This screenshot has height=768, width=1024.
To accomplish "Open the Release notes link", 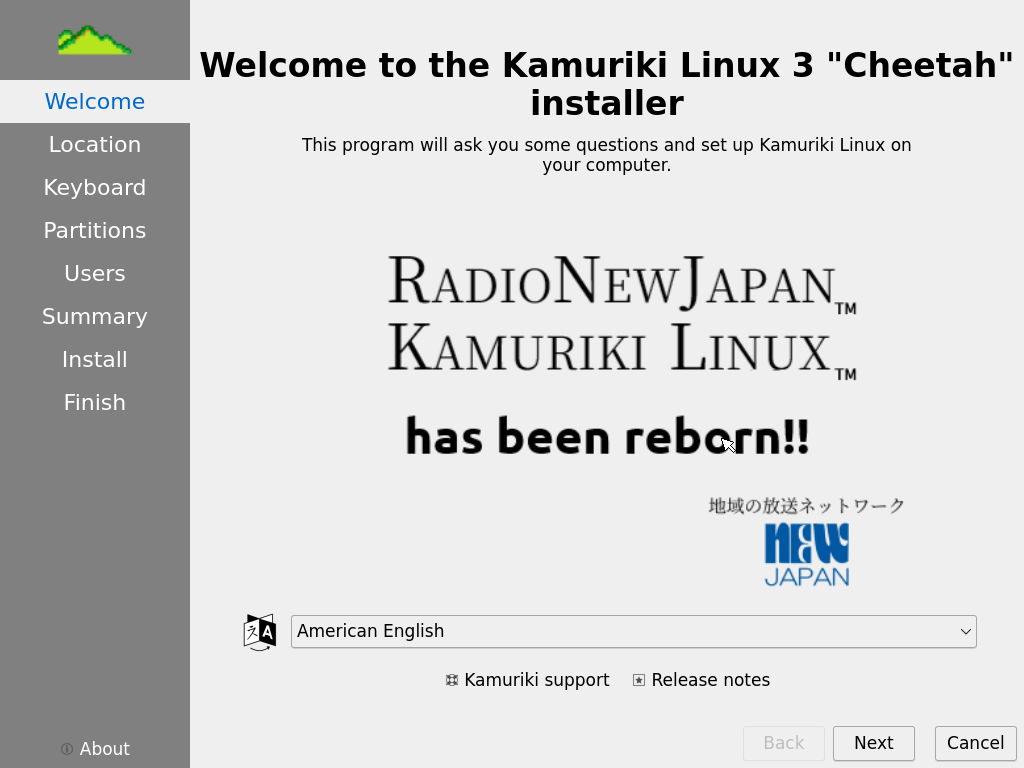I will pos(701,680).
